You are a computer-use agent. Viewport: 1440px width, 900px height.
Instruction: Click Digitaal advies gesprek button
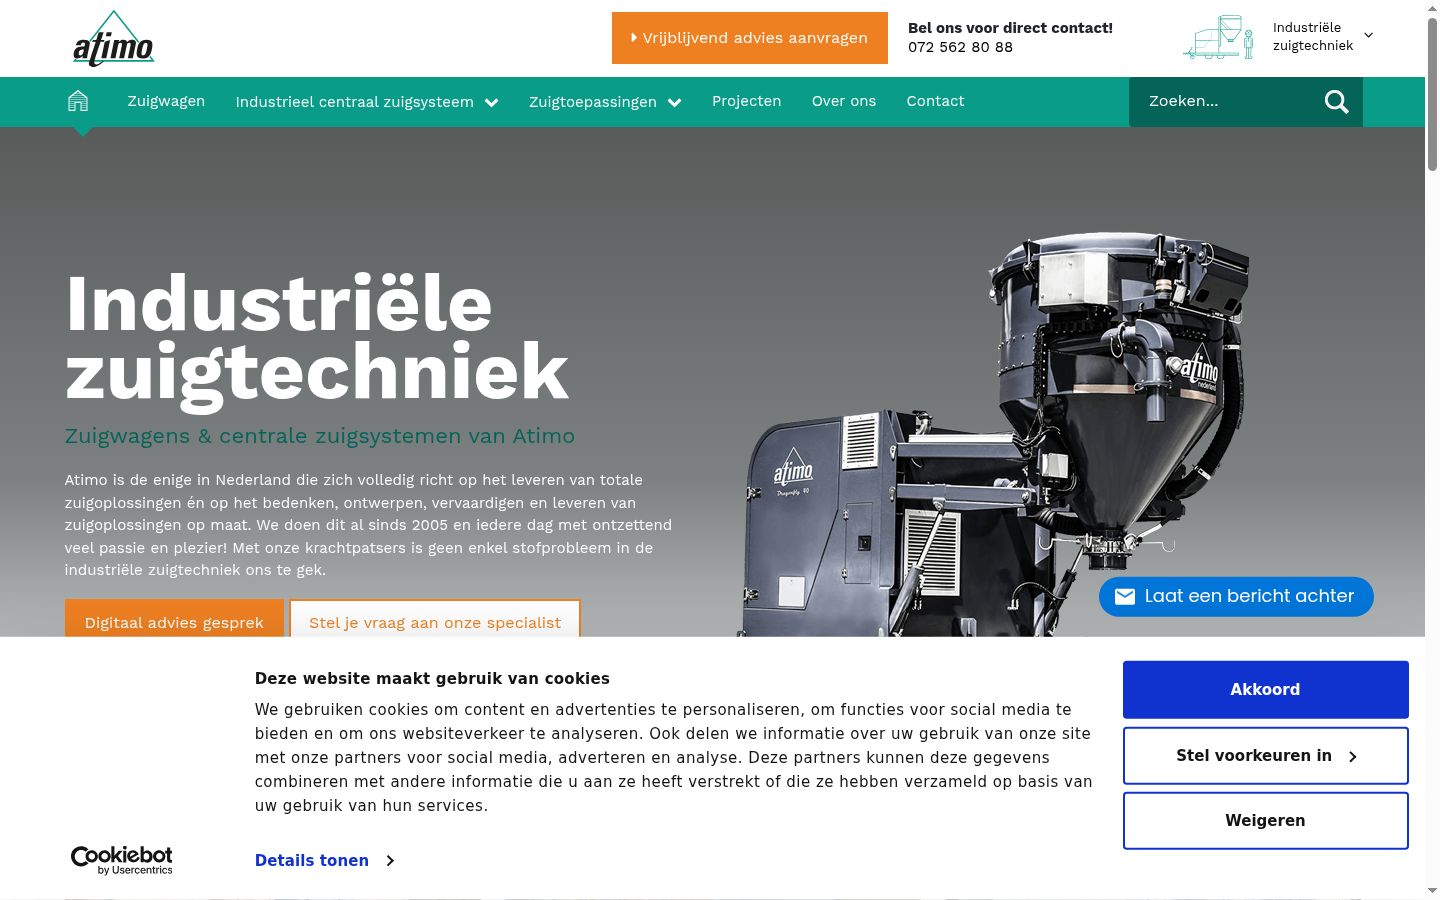174,619
